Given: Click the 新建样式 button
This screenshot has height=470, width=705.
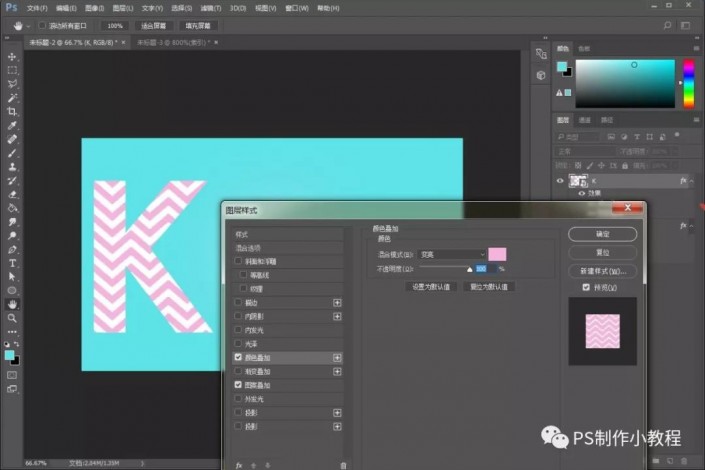Looking at the screenshot, I should coord(602,271).
